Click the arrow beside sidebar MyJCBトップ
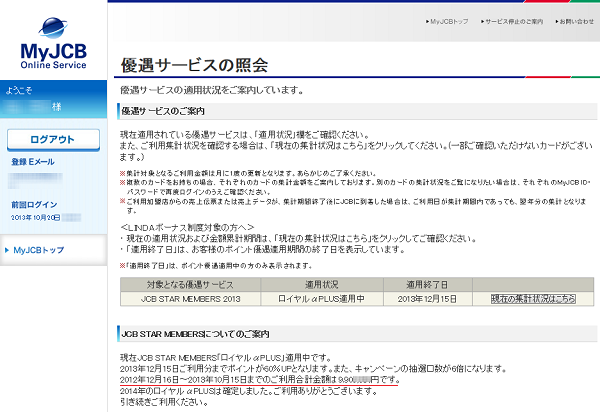Viewport: 600px width, 412px height. pyautogui.click(x=7, y=250)
